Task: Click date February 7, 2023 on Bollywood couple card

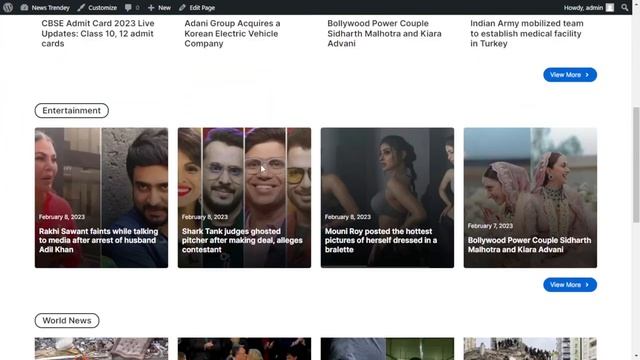Action: coord(490,226)
